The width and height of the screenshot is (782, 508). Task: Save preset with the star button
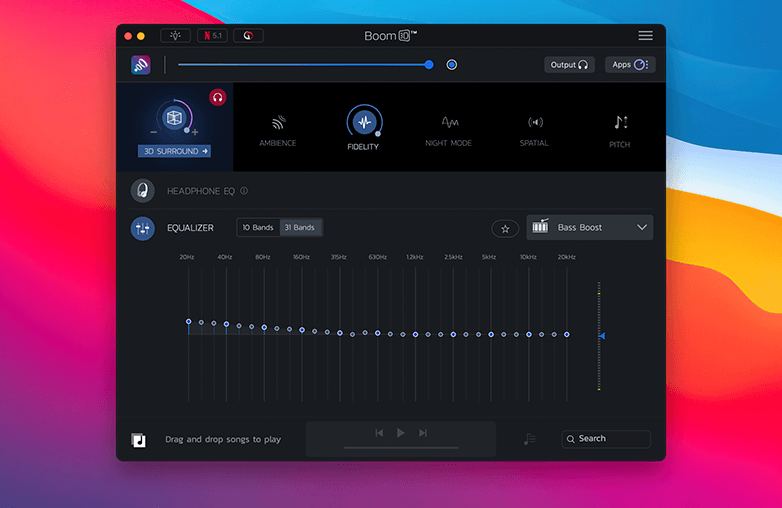[505, 229]
